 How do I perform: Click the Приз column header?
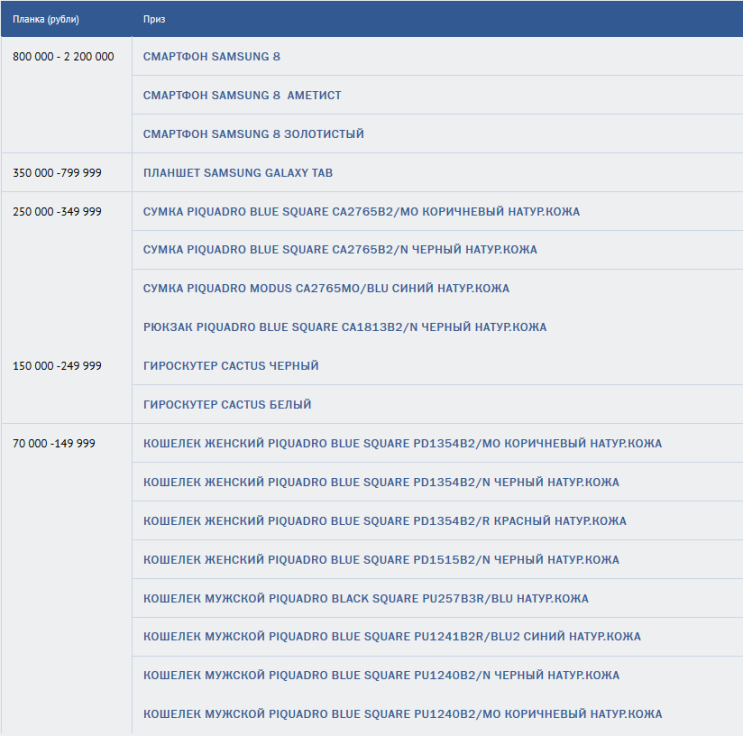[x=154, y=19]
